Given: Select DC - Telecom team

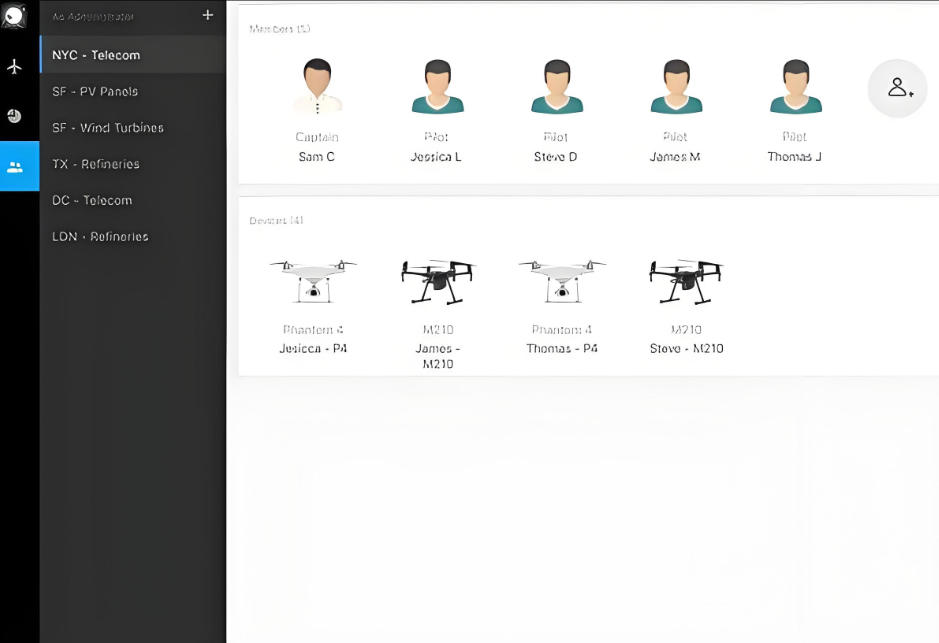Looking at the screenshot, I should 92,200.
